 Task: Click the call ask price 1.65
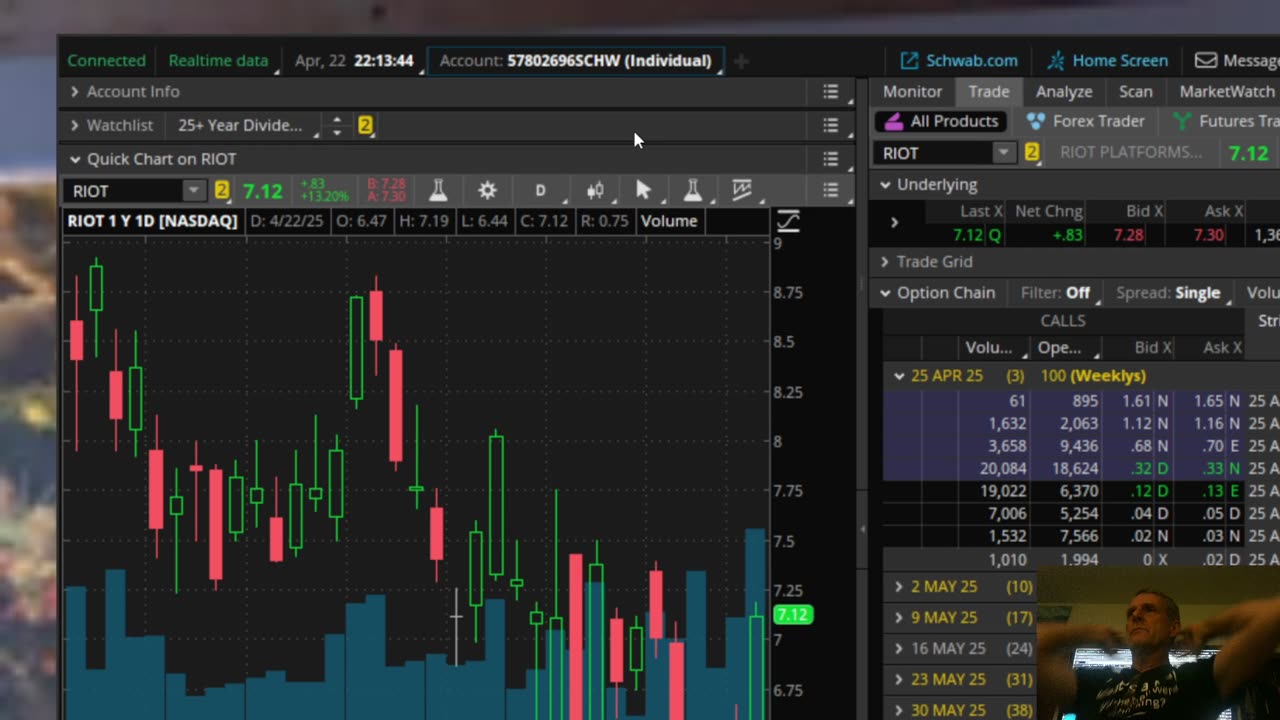(1210, 401)
